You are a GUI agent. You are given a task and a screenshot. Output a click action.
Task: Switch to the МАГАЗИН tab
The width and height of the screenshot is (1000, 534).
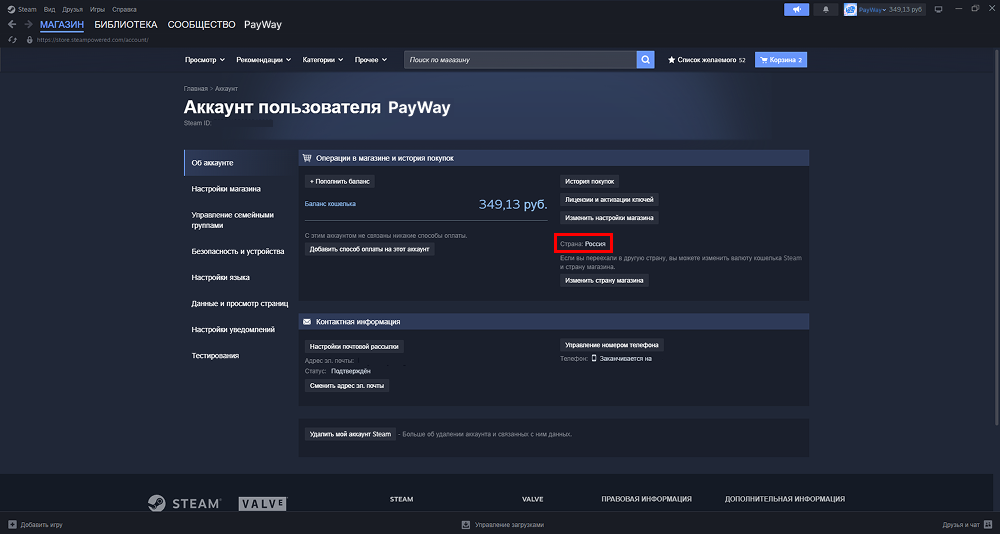tap(62, 25)
